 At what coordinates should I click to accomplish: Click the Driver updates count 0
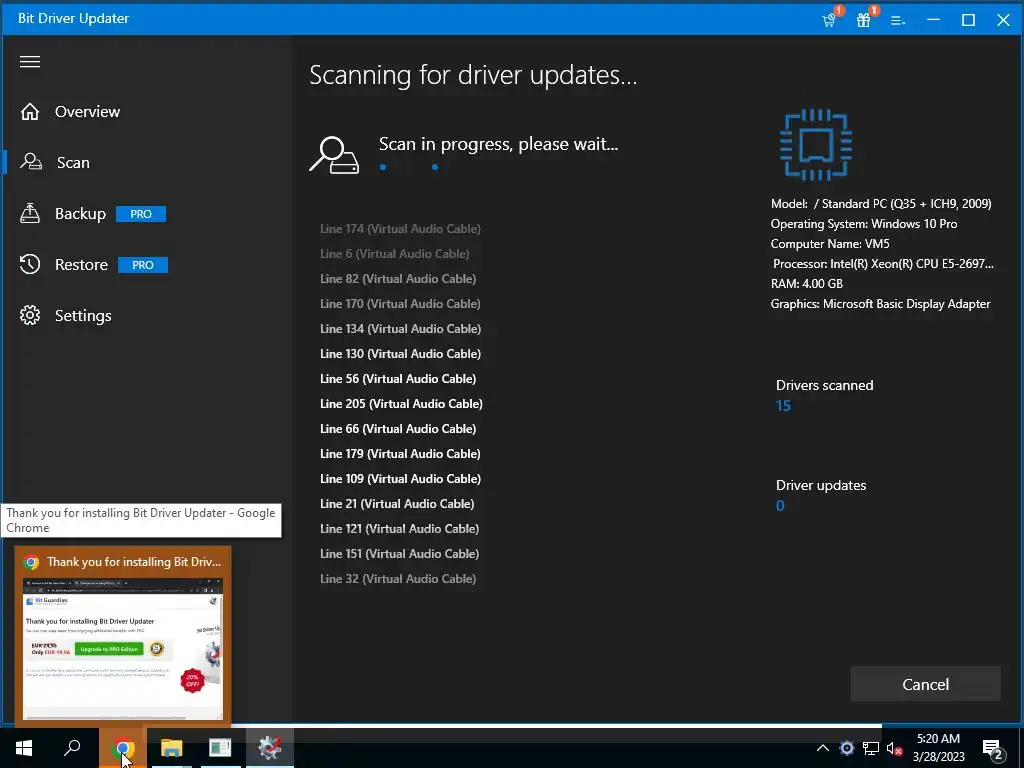[780, 505]
